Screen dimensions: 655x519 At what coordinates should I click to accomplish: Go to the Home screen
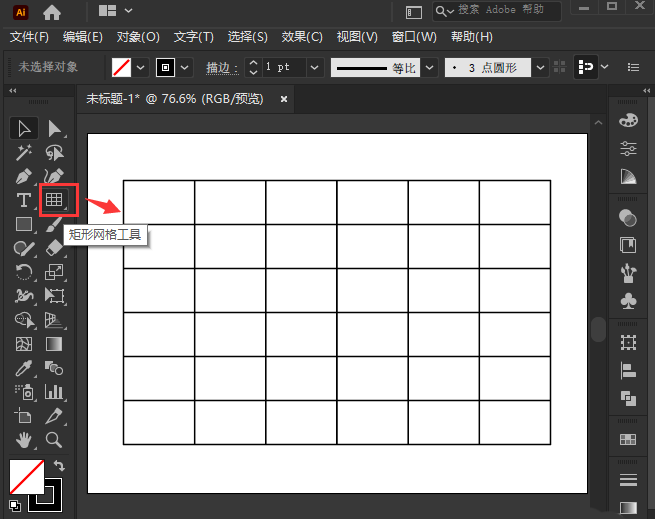(52, 13)
